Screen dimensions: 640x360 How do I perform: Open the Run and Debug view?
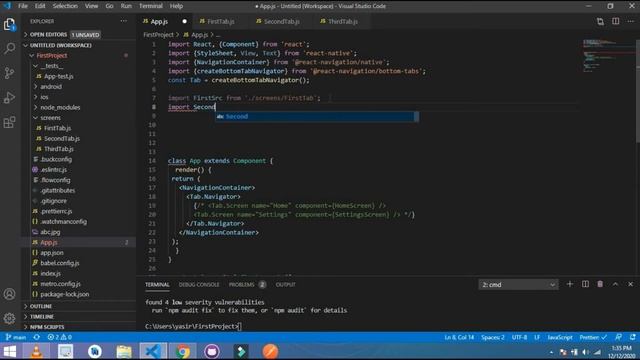(9, 98)
